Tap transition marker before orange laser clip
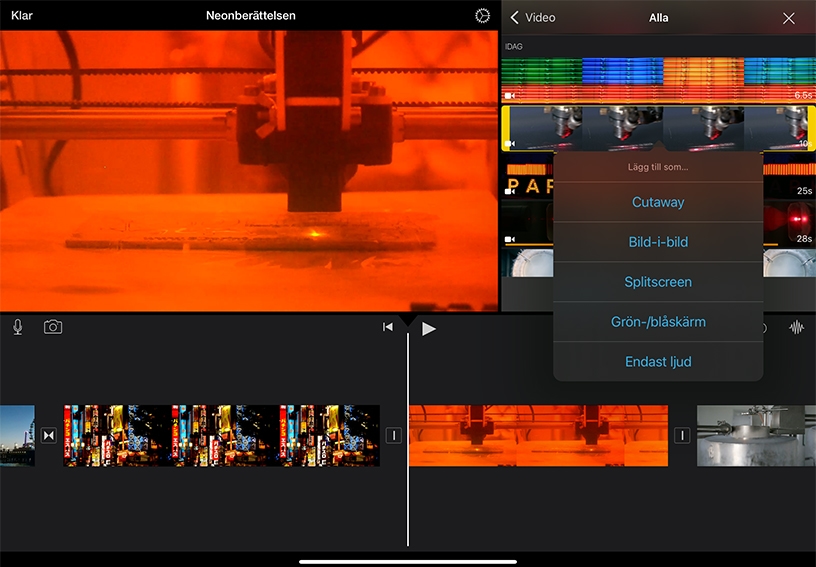Viewport: 816px width, 567px height. pos(393,435)
